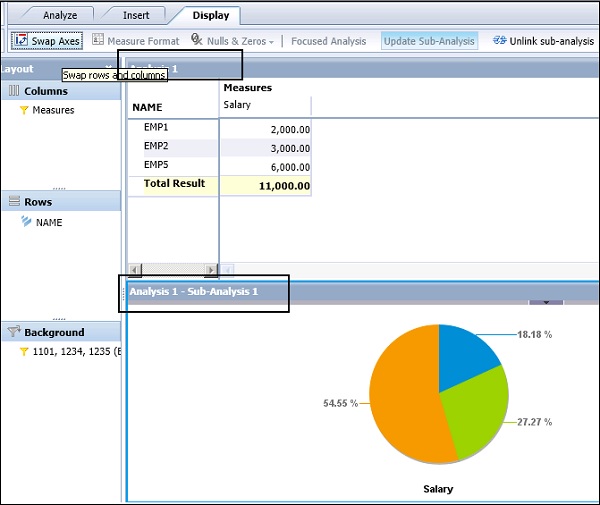The height and width of the screenshot is (505, 600).
Task: Click the 27.27 % chart label
Action: [x=535, y=422]
